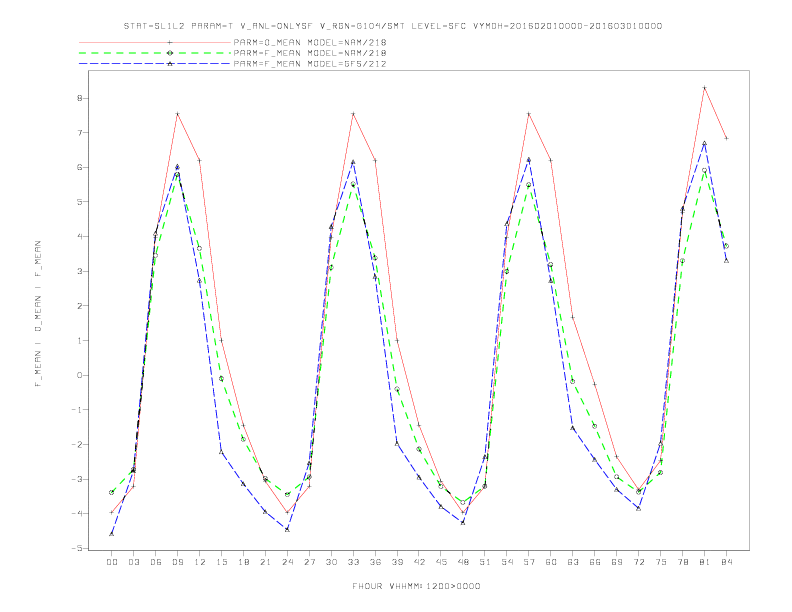Click x-axis tick label 78
The width and height of the screenshot is (792, 612).
(x=683, y=562)
